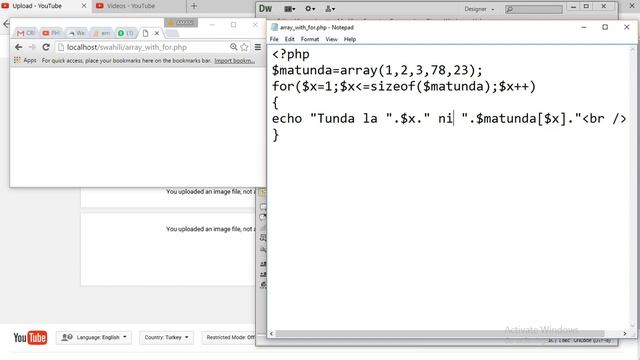Select the Gmail tab in Chrome
This screenshot has height=360, width=640.
coord(25,33)
